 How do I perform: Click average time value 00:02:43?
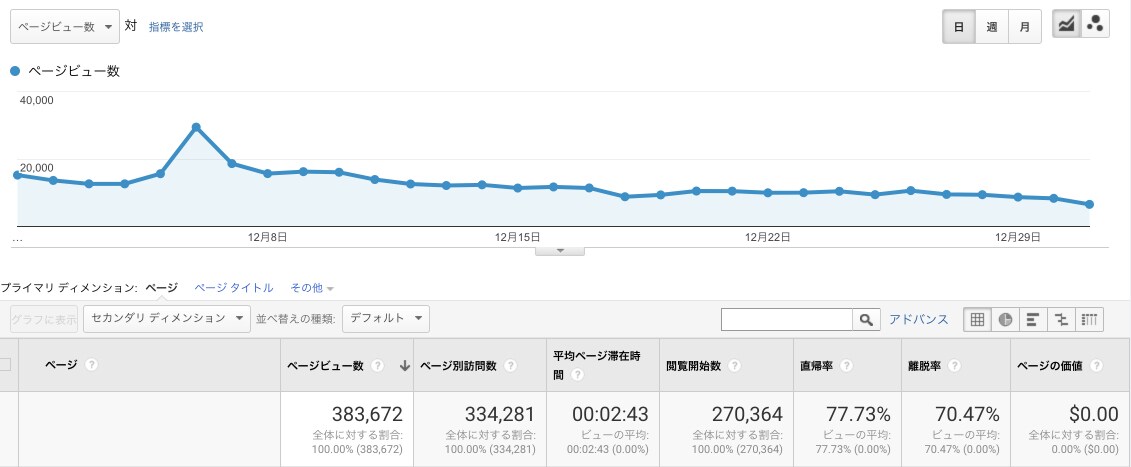point(610,414)
